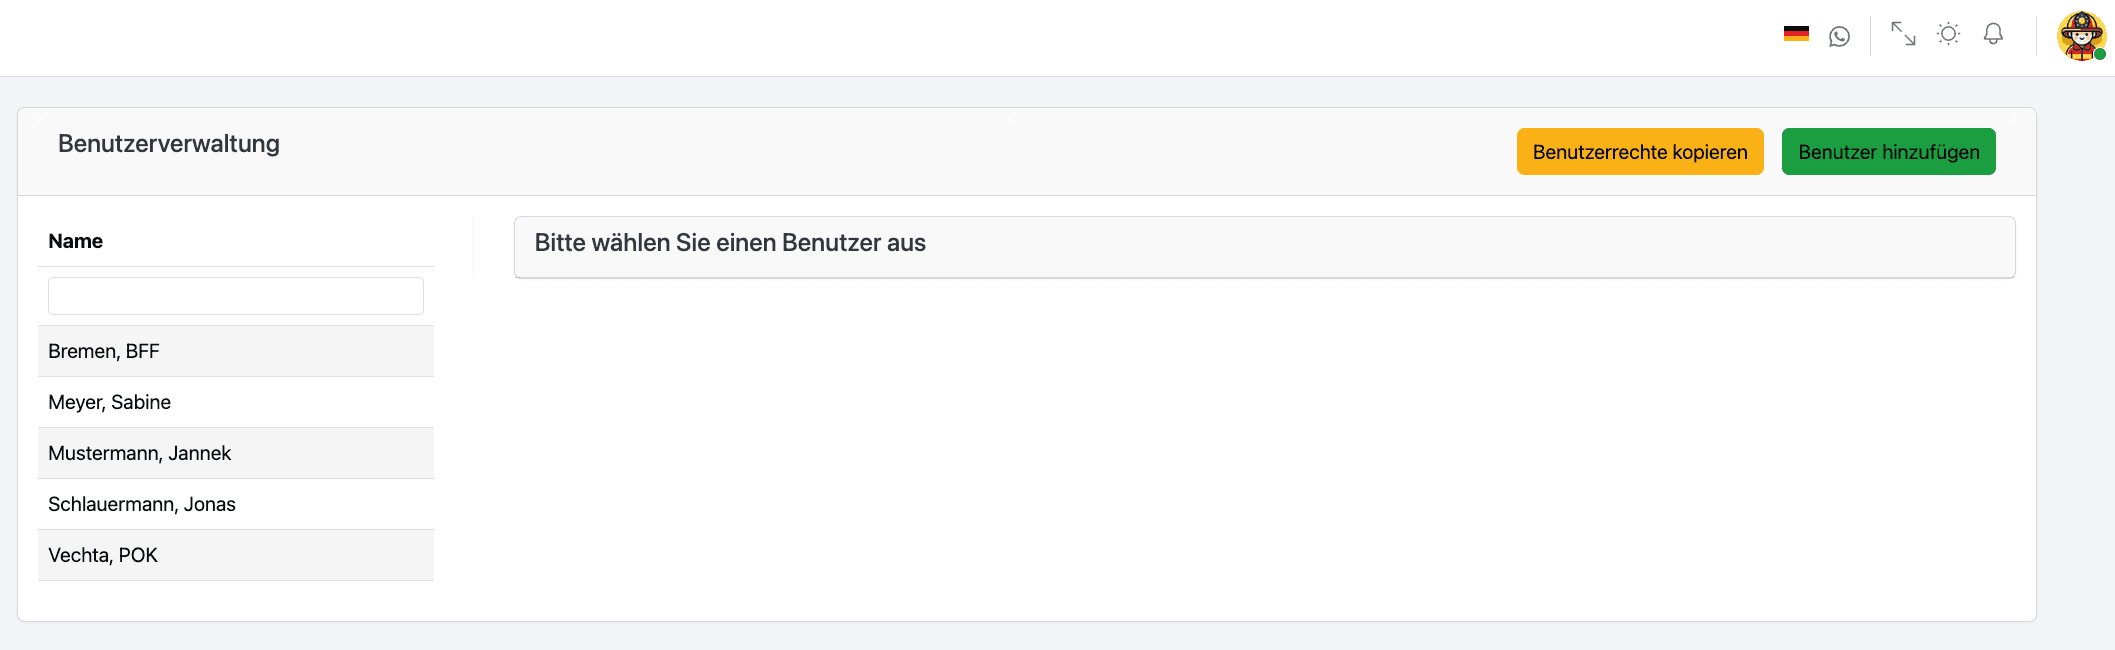Open the German flag language selector
Viewport: 2115px width, 650px height.
point(1796,34)
